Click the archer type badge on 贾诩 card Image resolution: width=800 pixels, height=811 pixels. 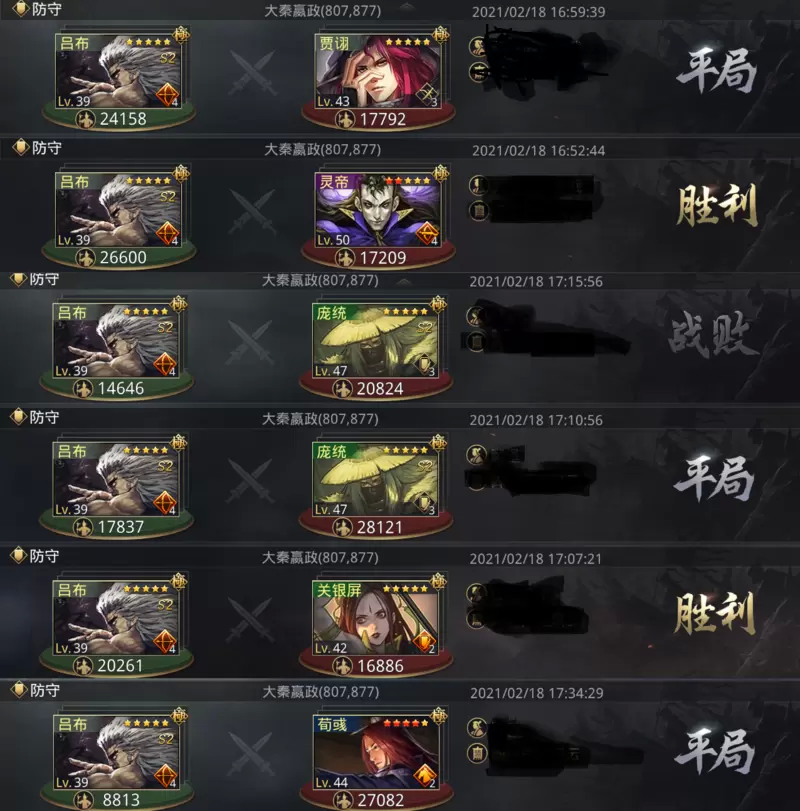(427, 95)
